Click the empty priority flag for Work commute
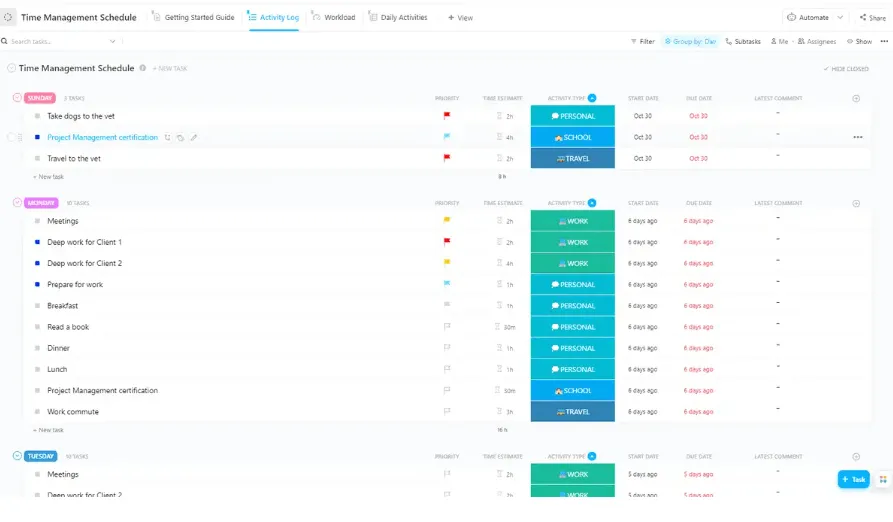The width and height of the screenshot is (893, 522). [447, 411]
